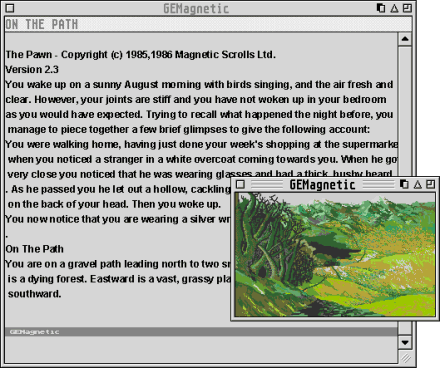Toggle full size of the picture window

pos(431,184)
